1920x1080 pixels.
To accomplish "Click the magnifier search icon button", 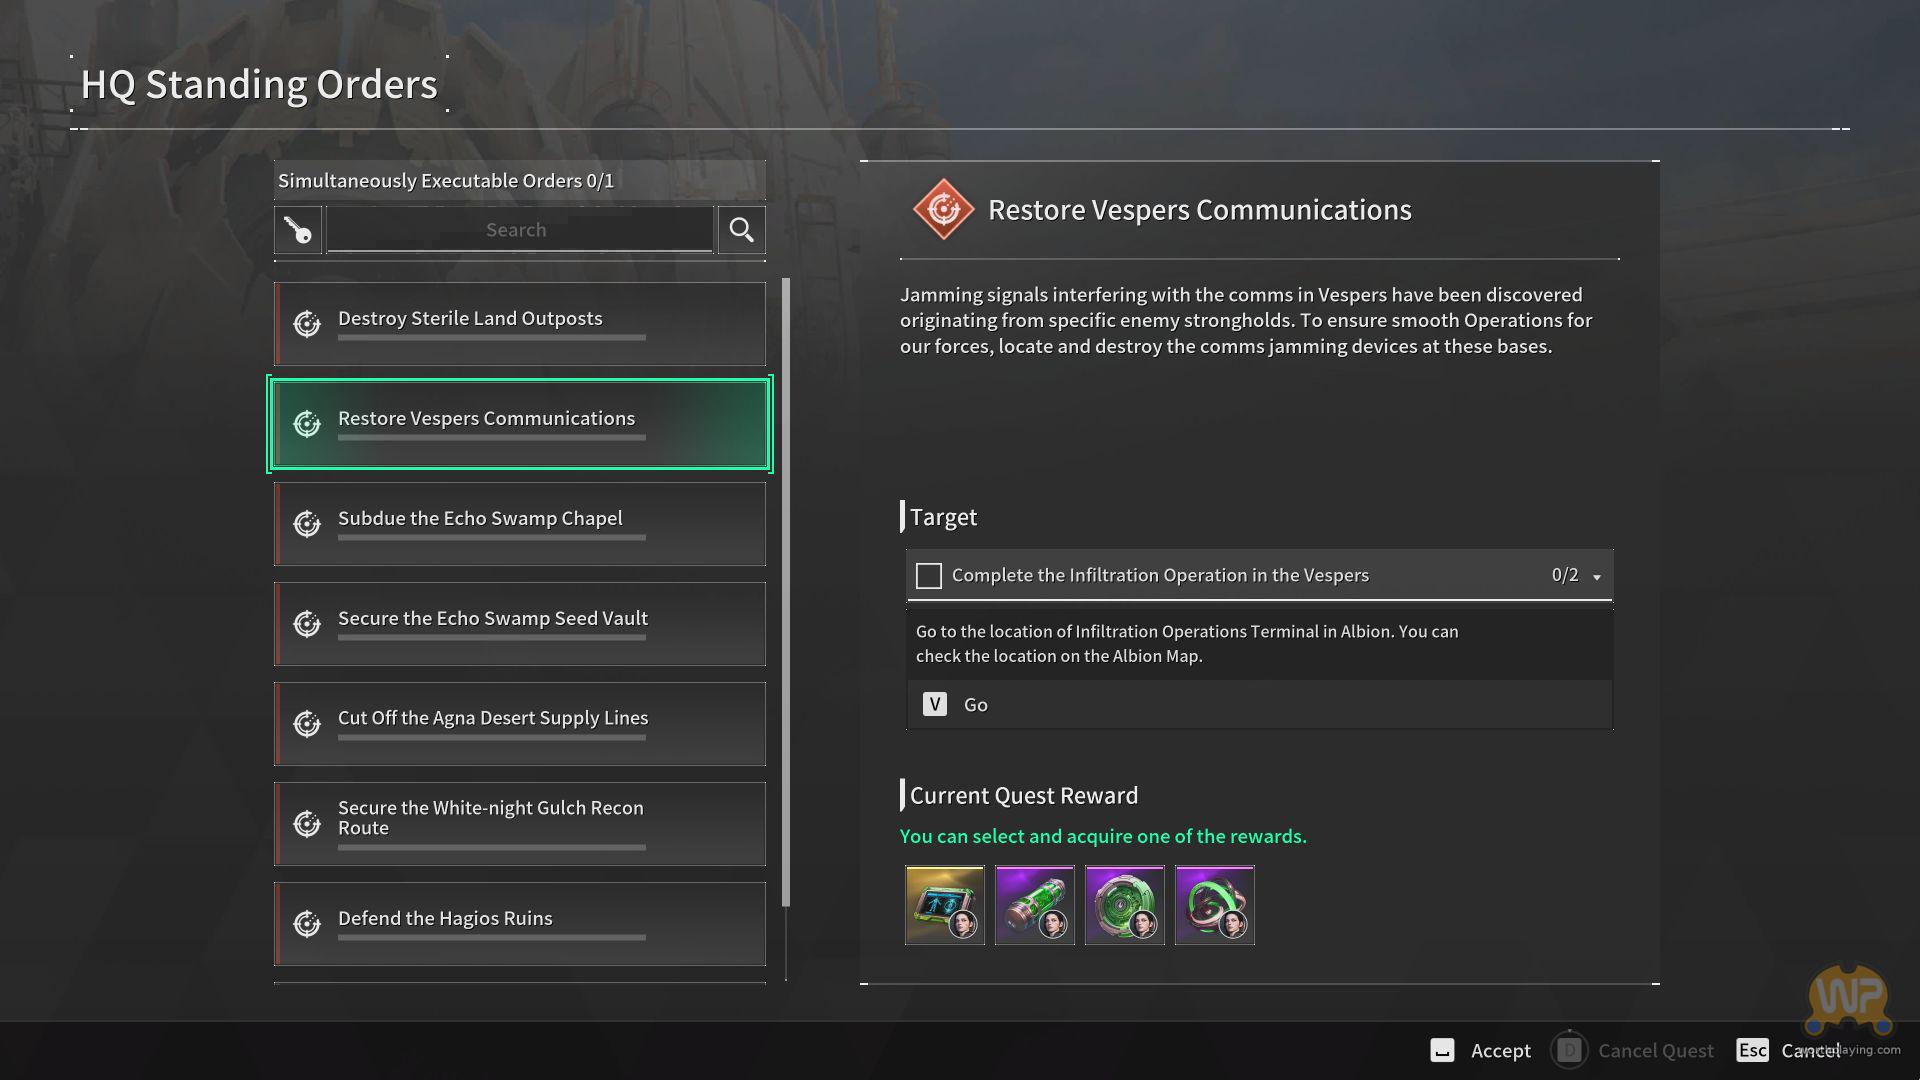I will click(741, 230).
